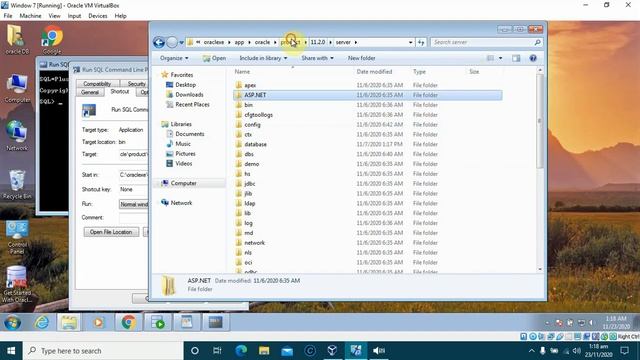Open the view options dropdown arrow
The image size is (640, 360).
click(x=500, y=58)
